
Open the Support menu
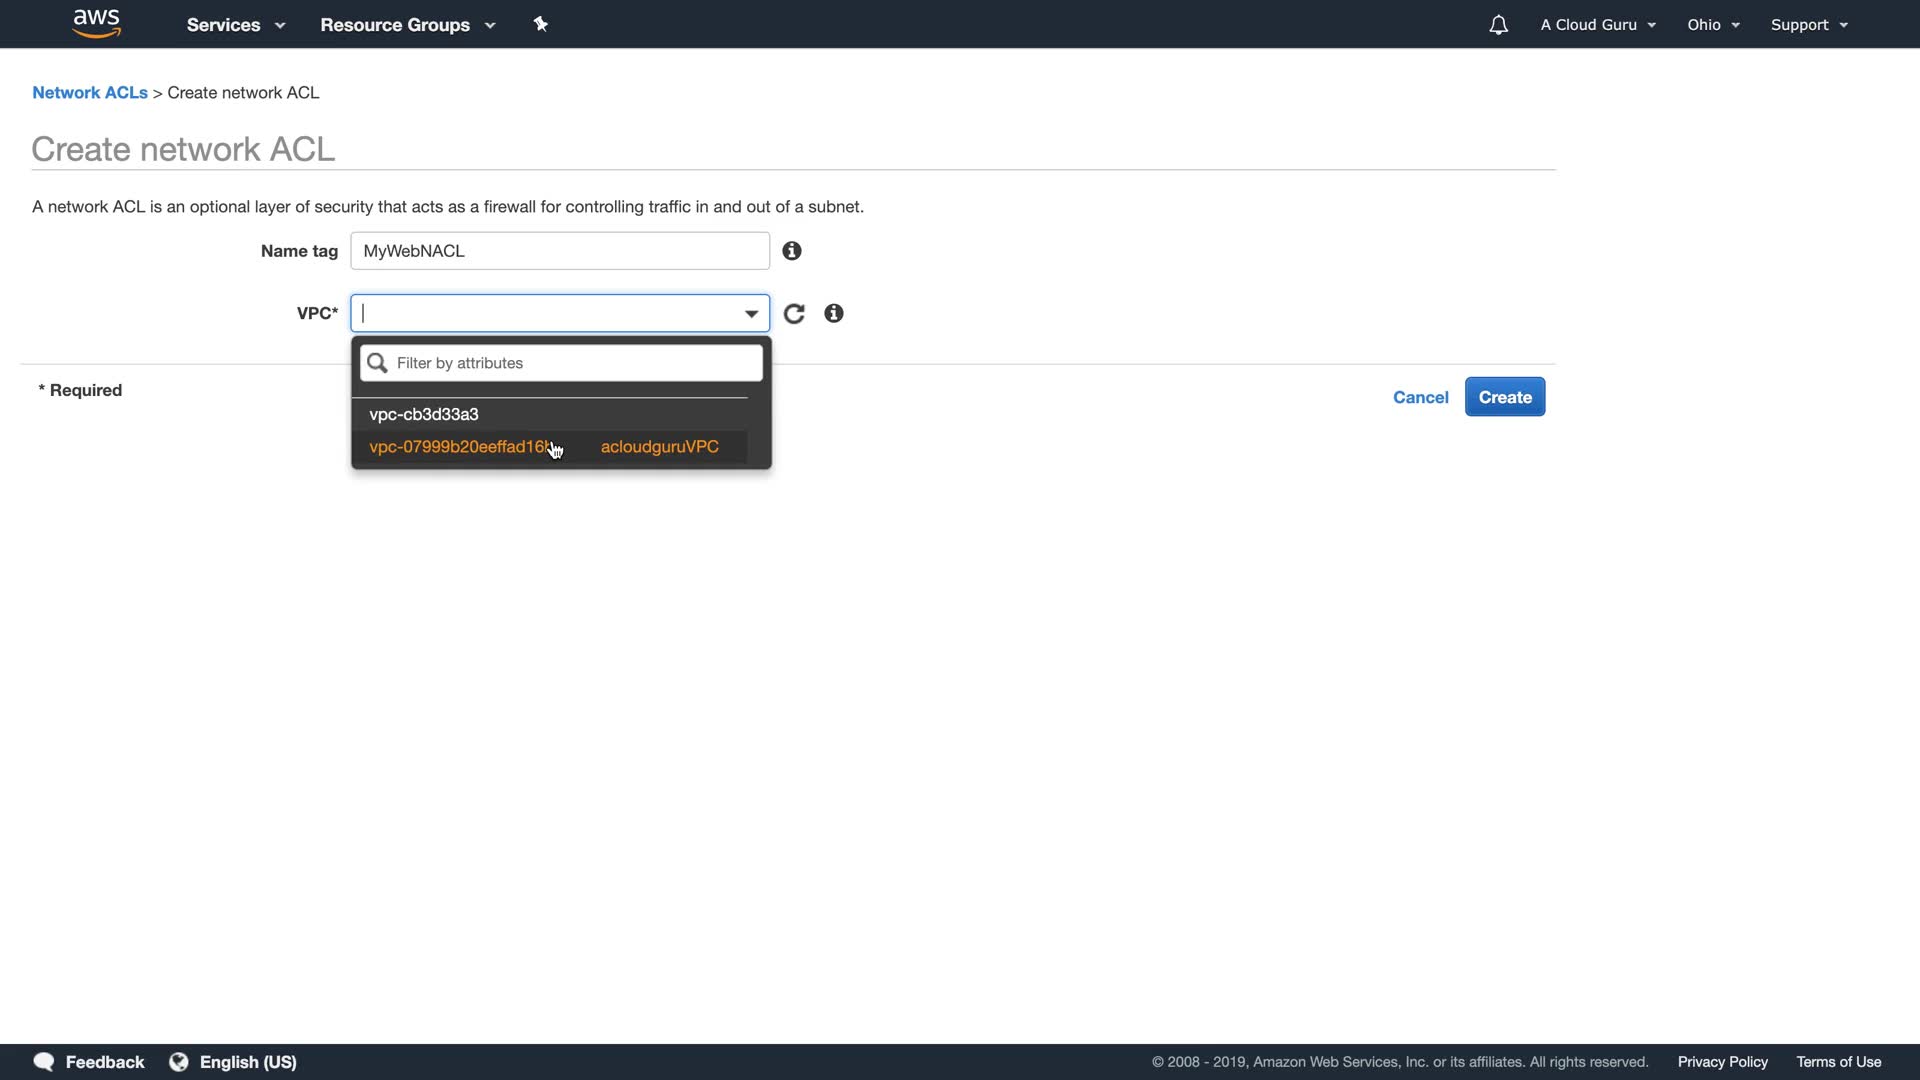[x=1809, y=25]
